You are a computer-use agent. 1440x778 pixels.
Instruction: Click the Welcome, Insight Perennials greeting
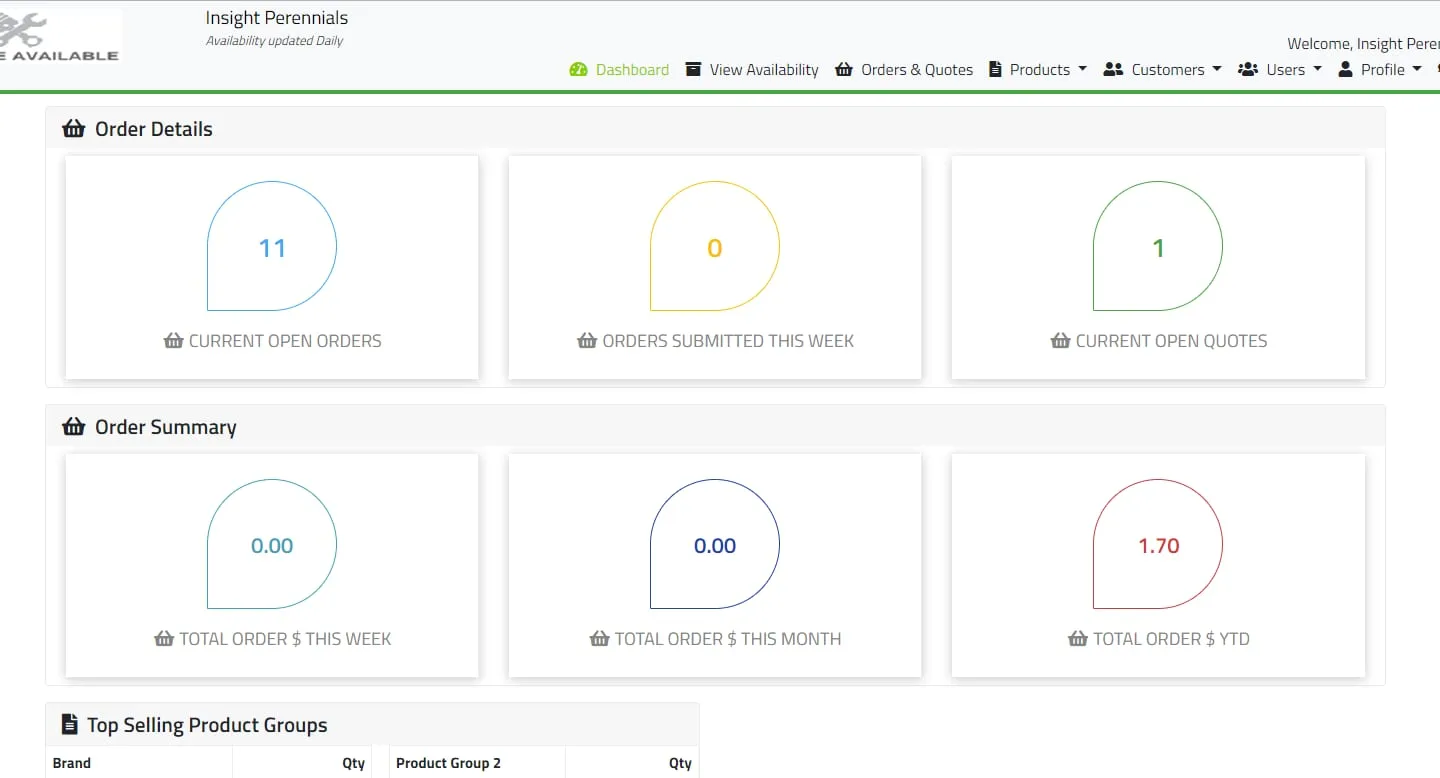1363,44
